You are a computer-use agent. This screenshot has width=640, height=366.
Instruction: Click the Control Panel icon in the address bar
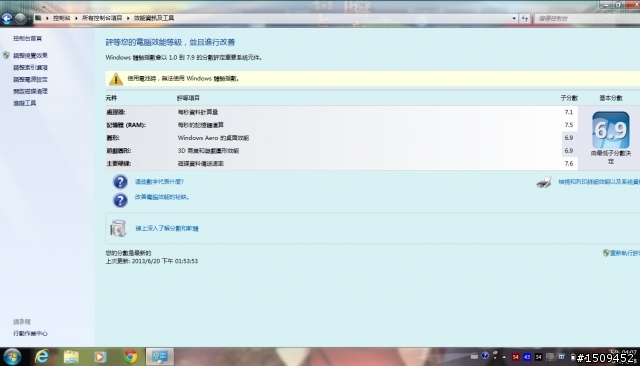point(38,18)
